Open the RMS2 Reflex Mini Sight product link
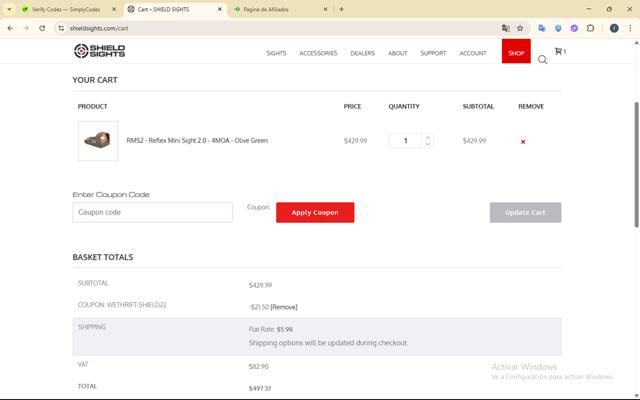The image size is (640, 400). click(197, 140)
